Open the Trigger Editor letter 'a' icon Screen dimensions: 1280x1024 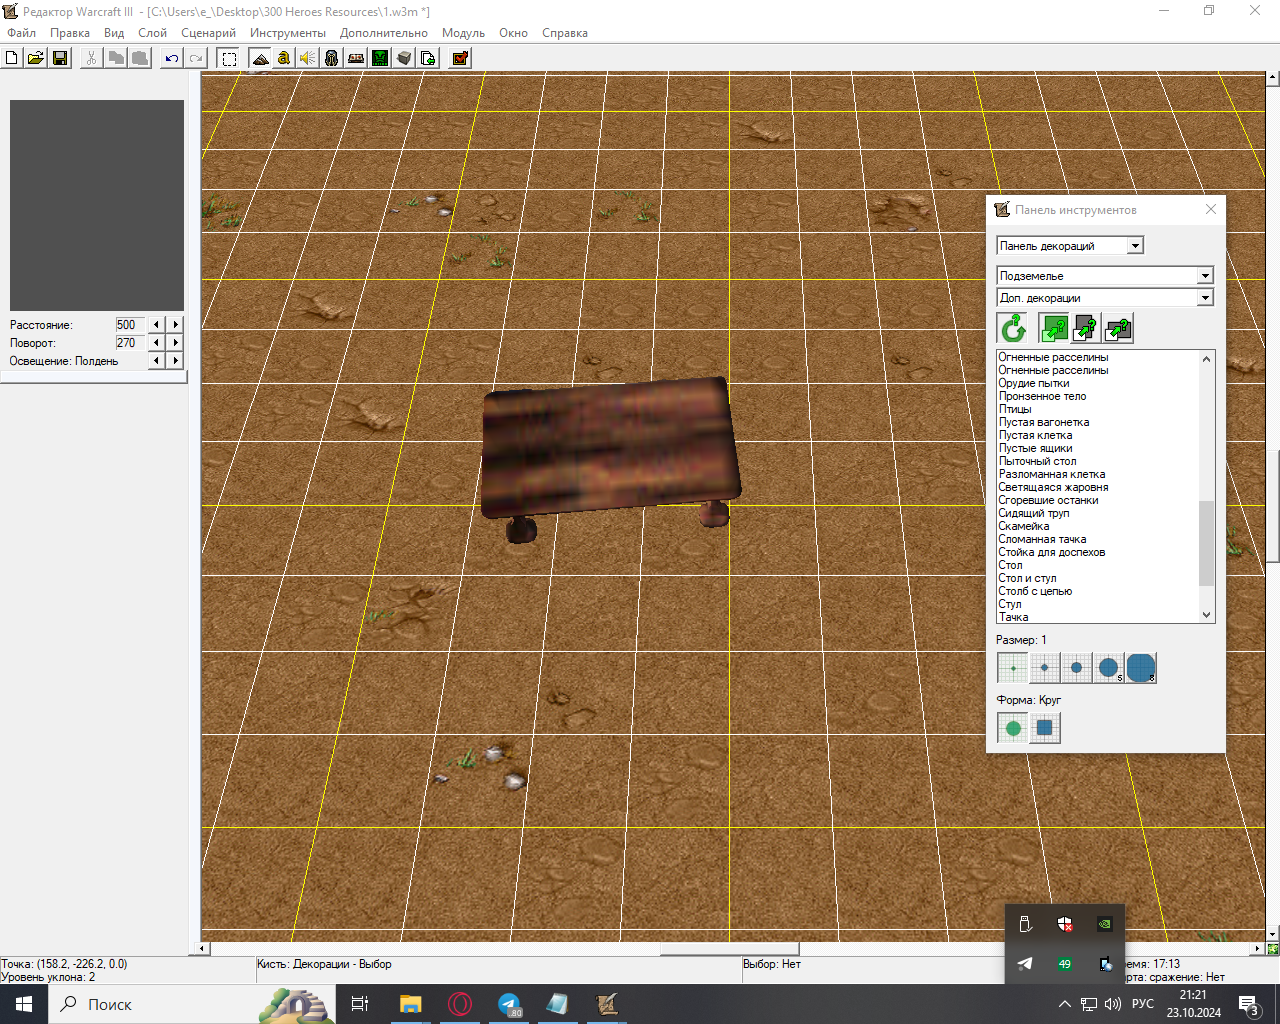click(284, 58)
